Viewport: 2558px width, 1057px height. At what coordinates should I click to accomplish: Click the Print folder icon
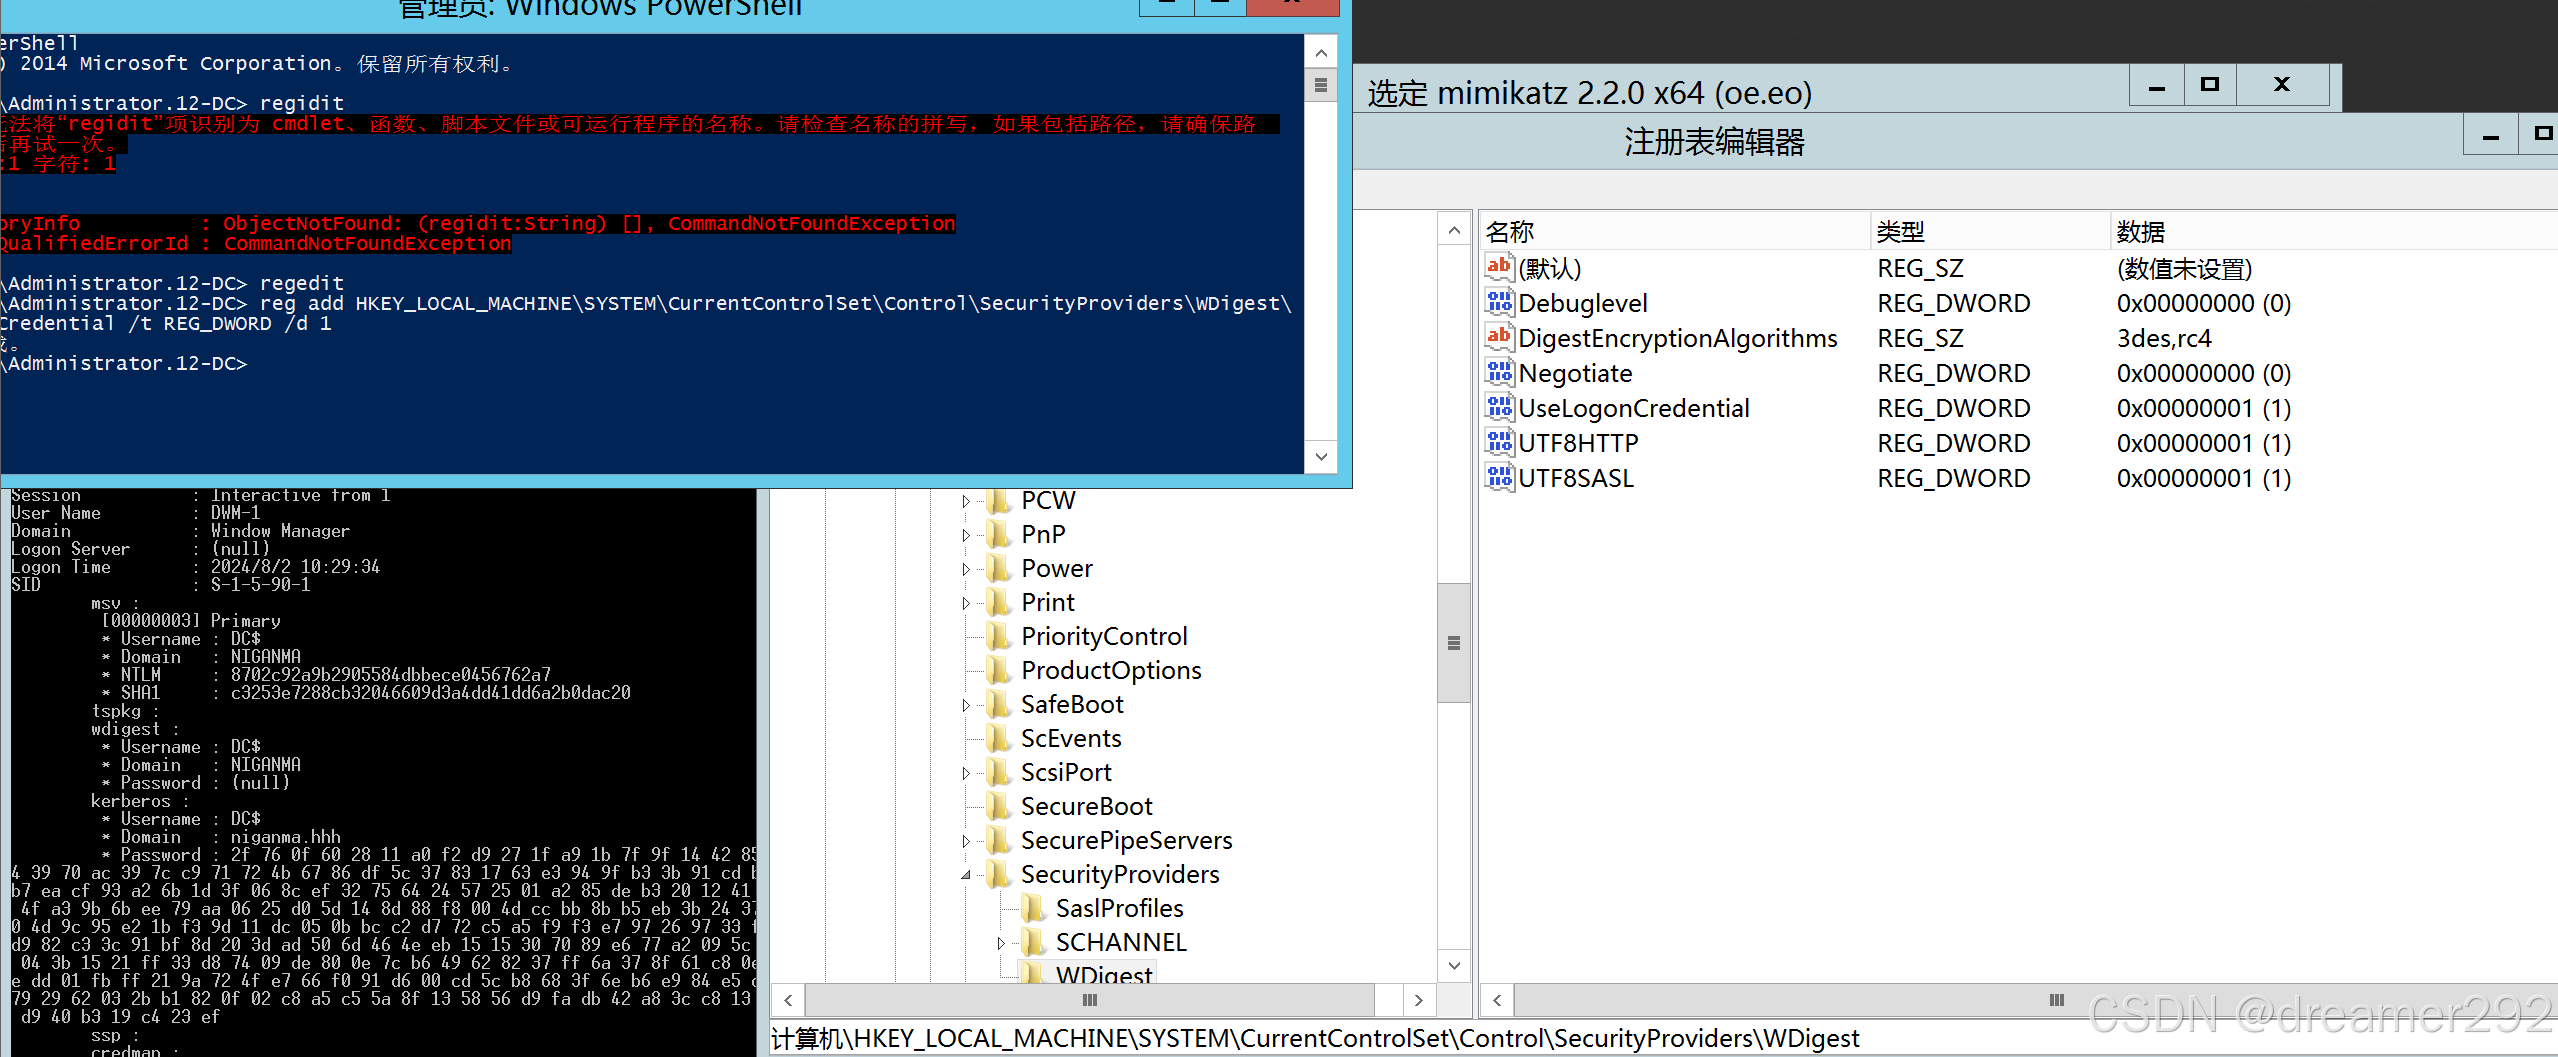click(998, 602)
